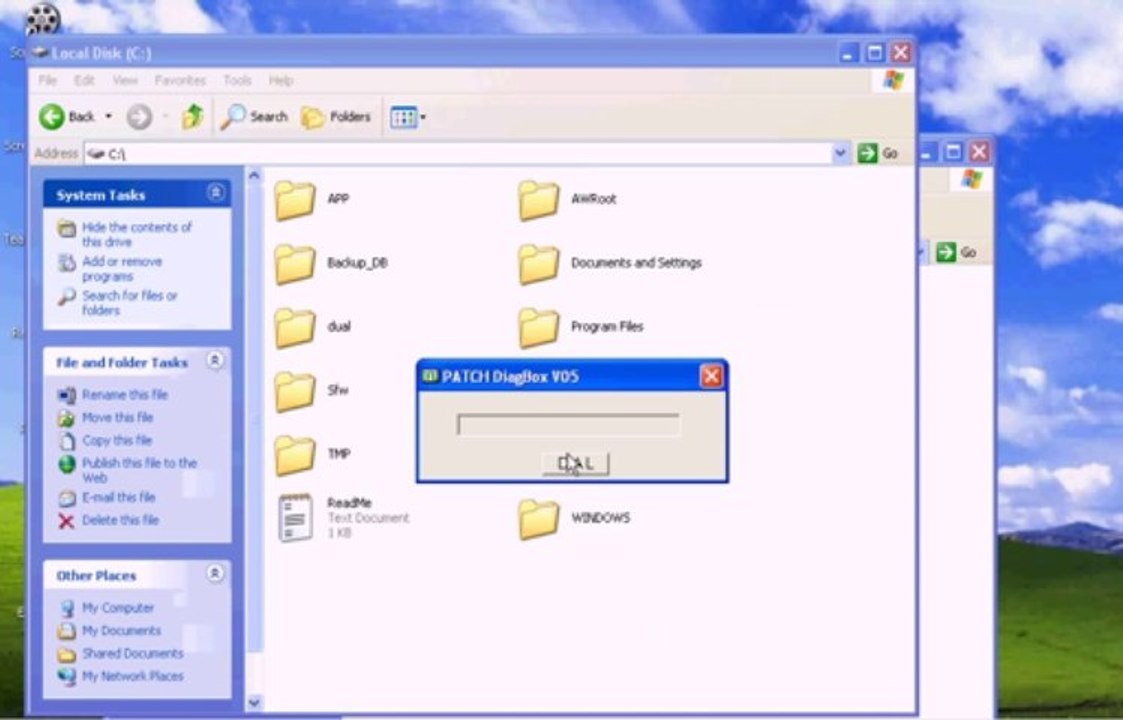
Task: Click Go button in the background window
Action: (957, 252)
